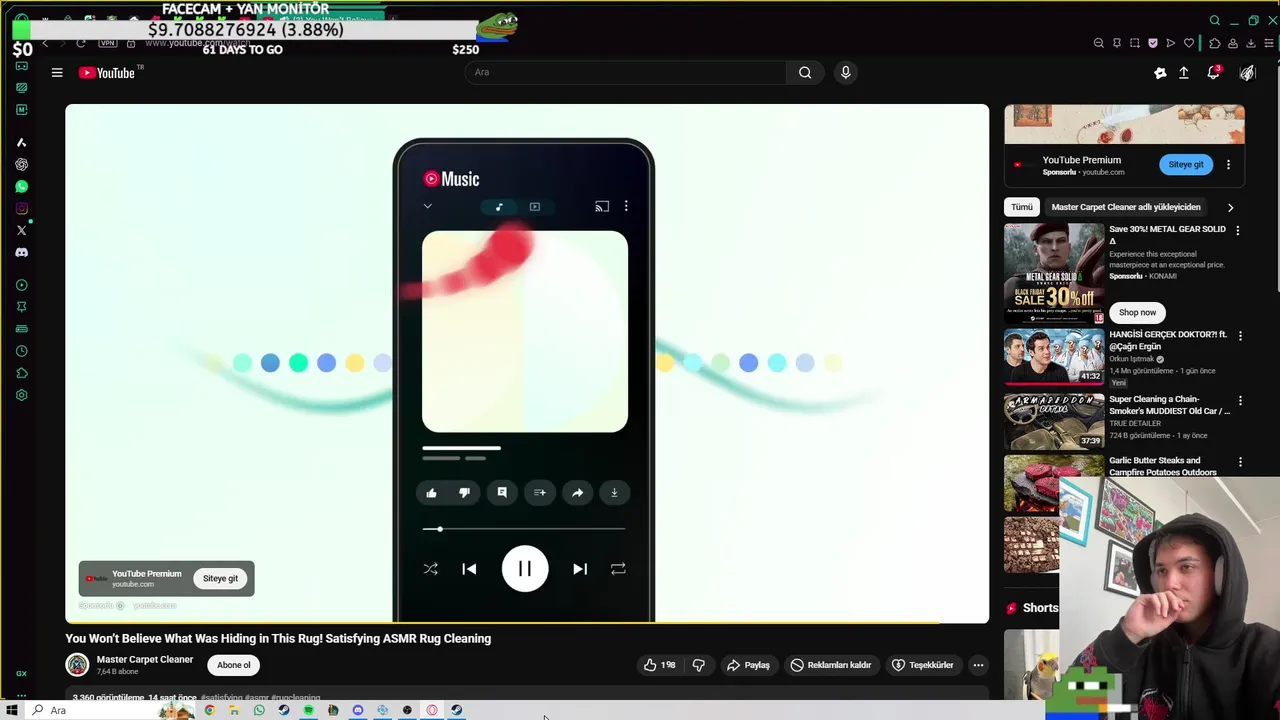Click Reklamları kaldır button
This screenshot has height=720, width=1280.
pyautogui.click(x=831, y=665)
